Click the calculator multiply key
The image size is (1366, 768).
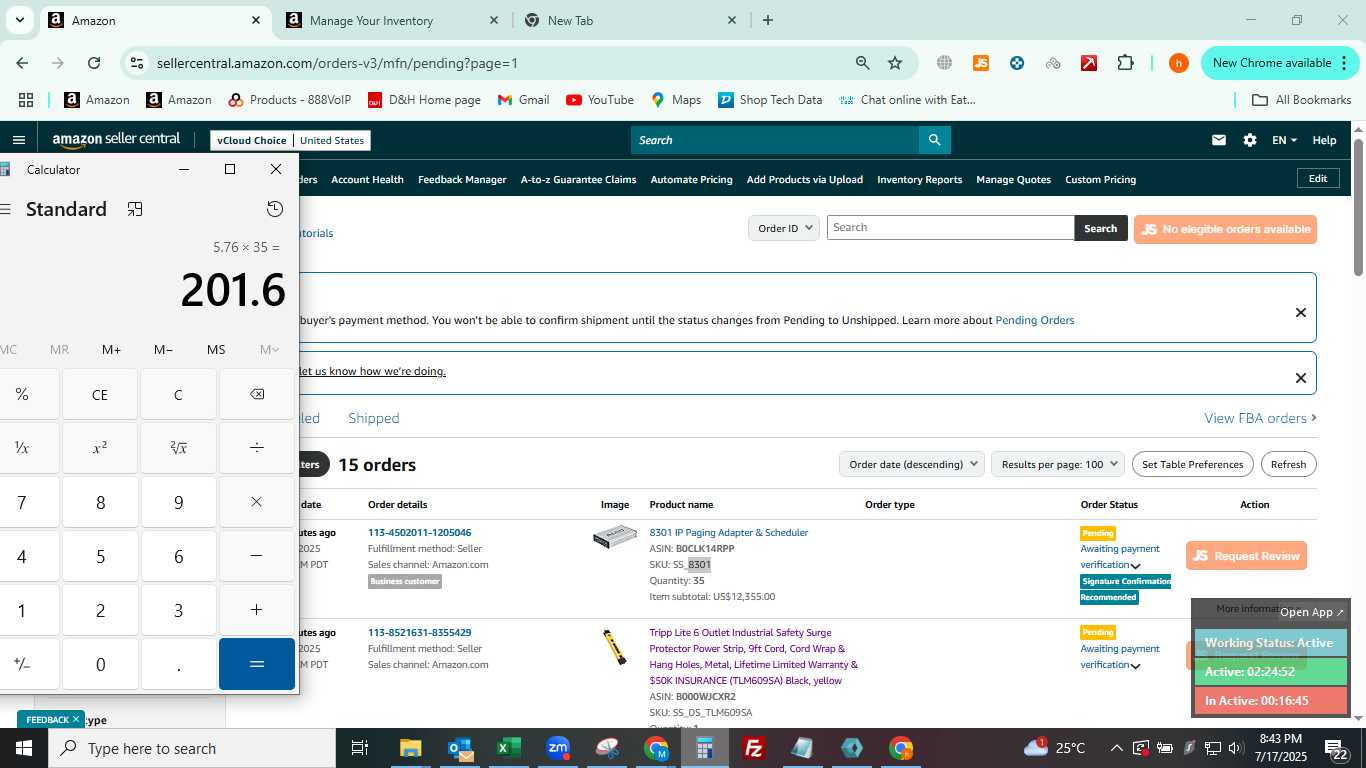pos(257,502)
